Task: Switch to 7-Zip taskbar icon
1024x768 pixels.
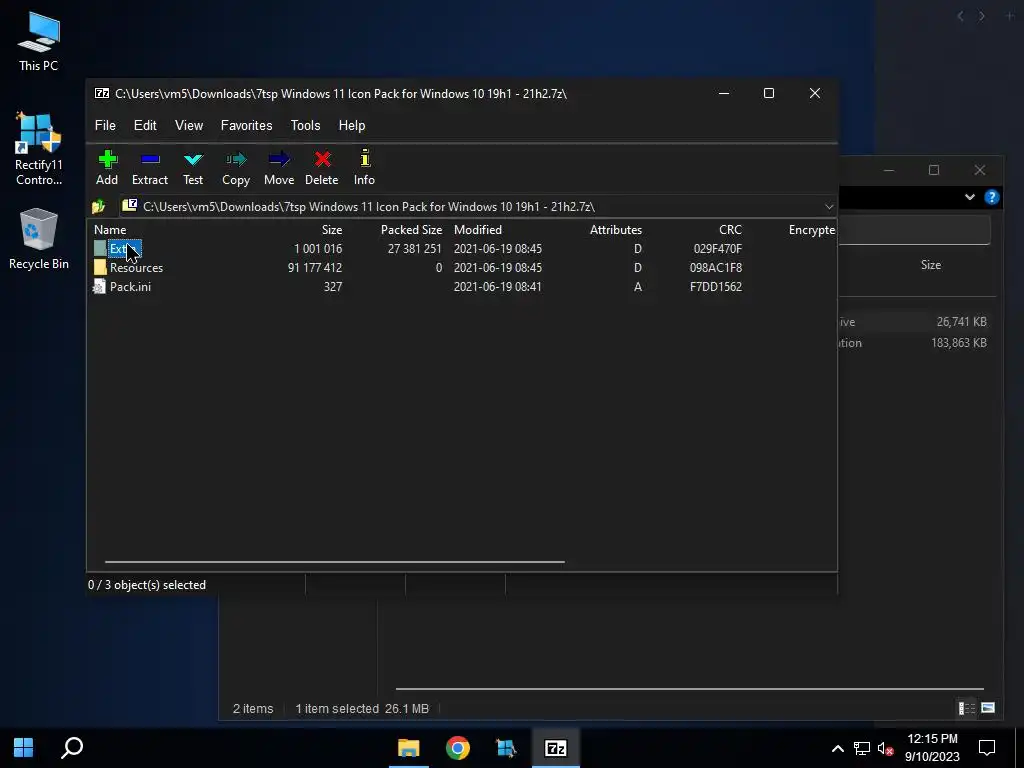Action: point(556,748)
